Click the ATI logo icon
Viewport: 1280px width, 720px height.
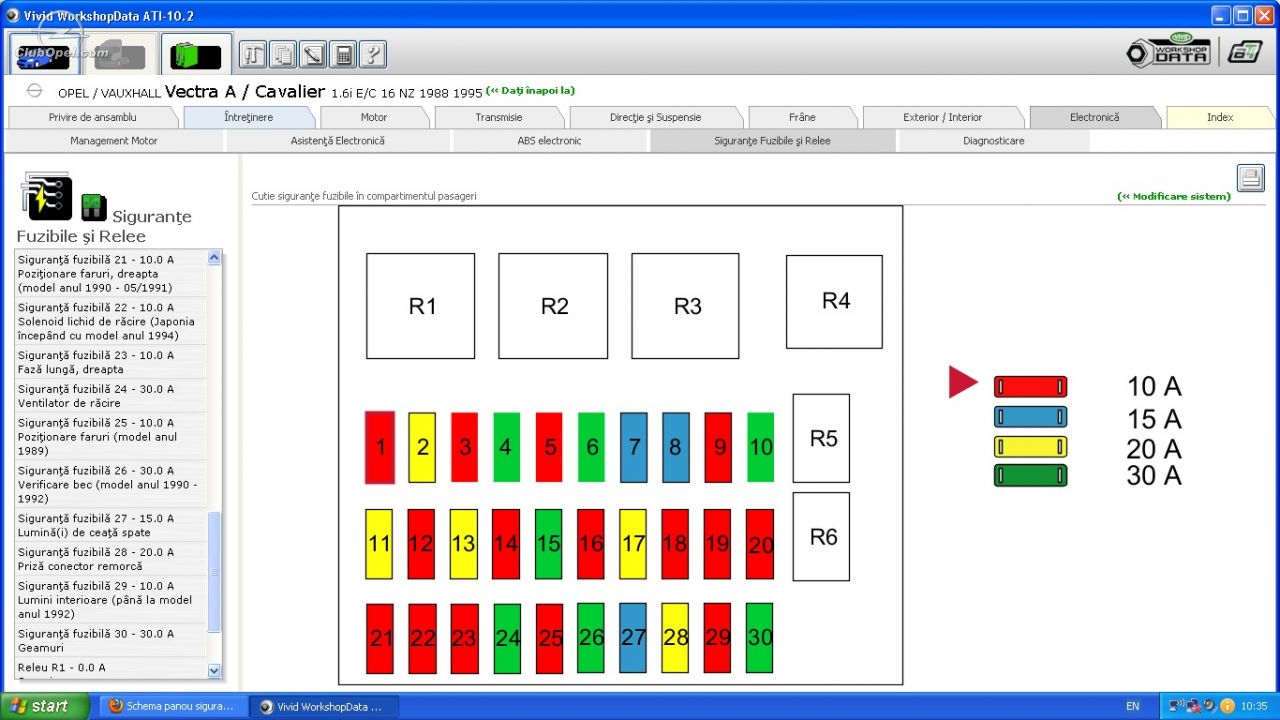point(1245,53)
